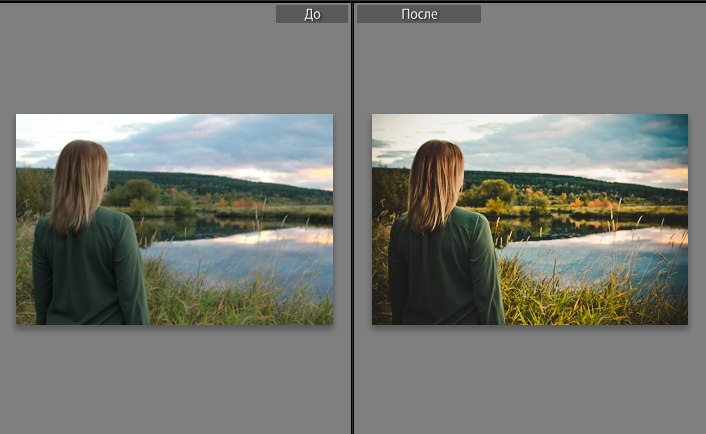Select the before photo thumbnail
This screenshot has height=434, width=706.
coord(174,219)
